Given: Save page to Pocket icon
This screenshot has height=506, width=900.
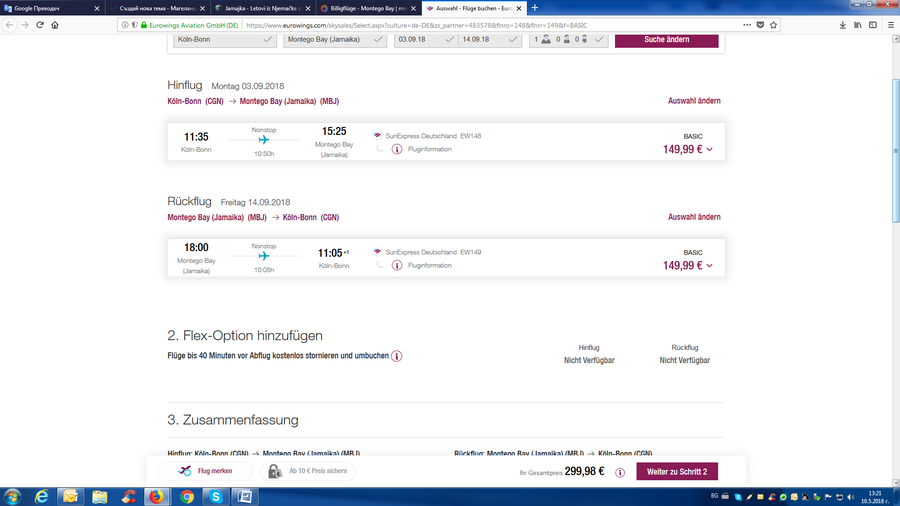Looking at the screenshot, I should [760, 25].
